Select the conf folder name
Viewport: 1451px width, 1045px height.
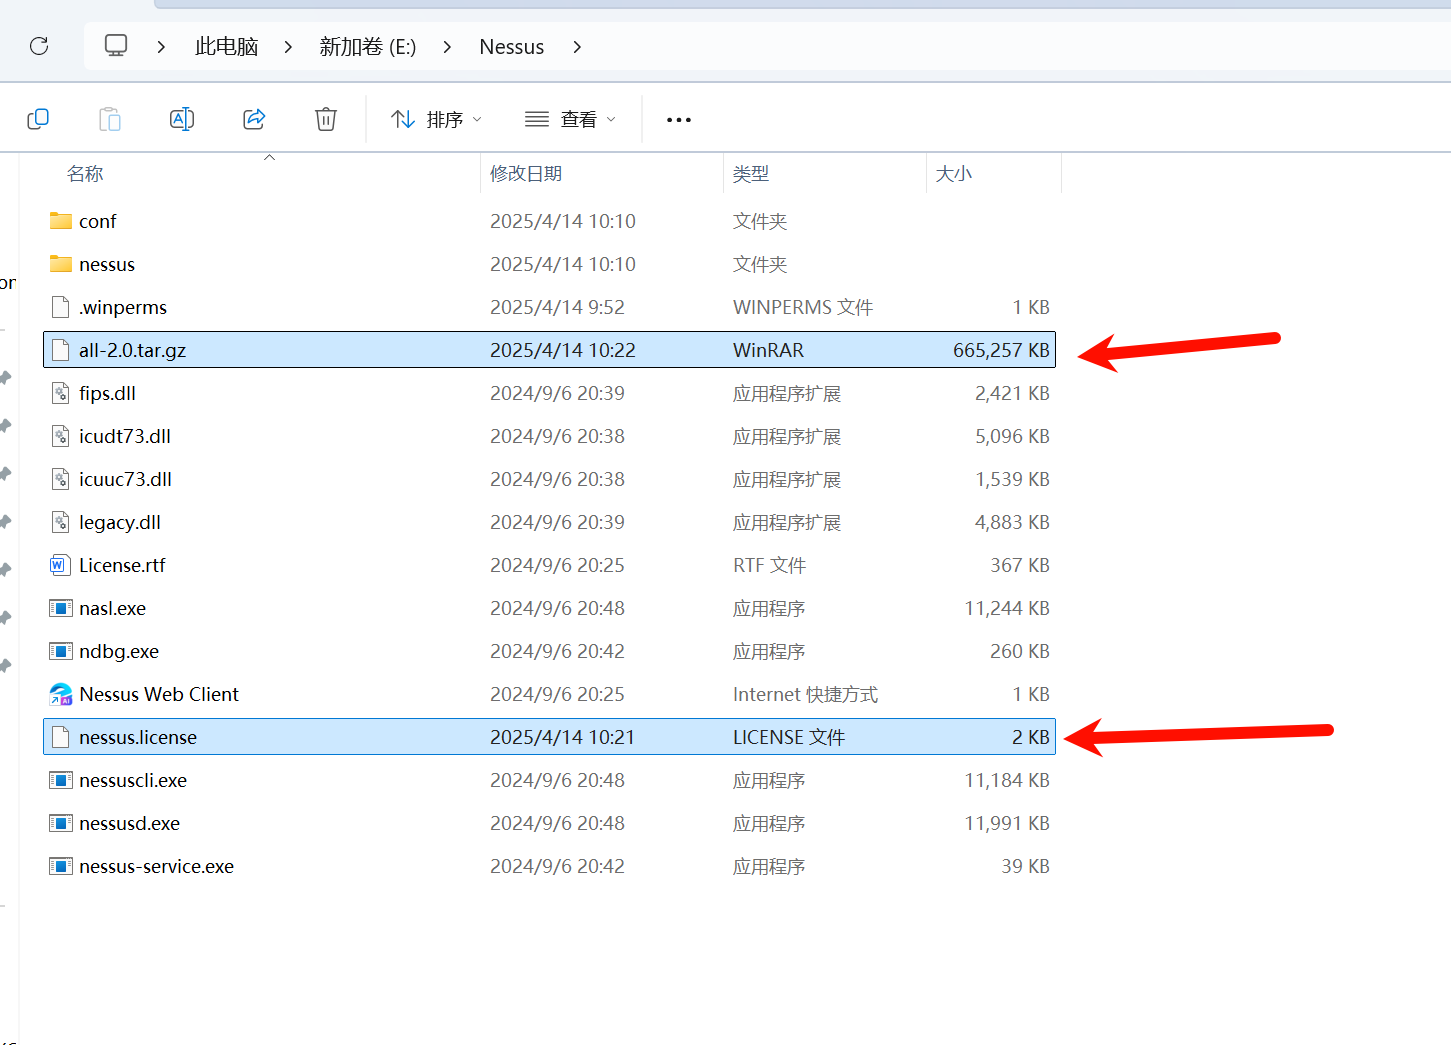98,221
